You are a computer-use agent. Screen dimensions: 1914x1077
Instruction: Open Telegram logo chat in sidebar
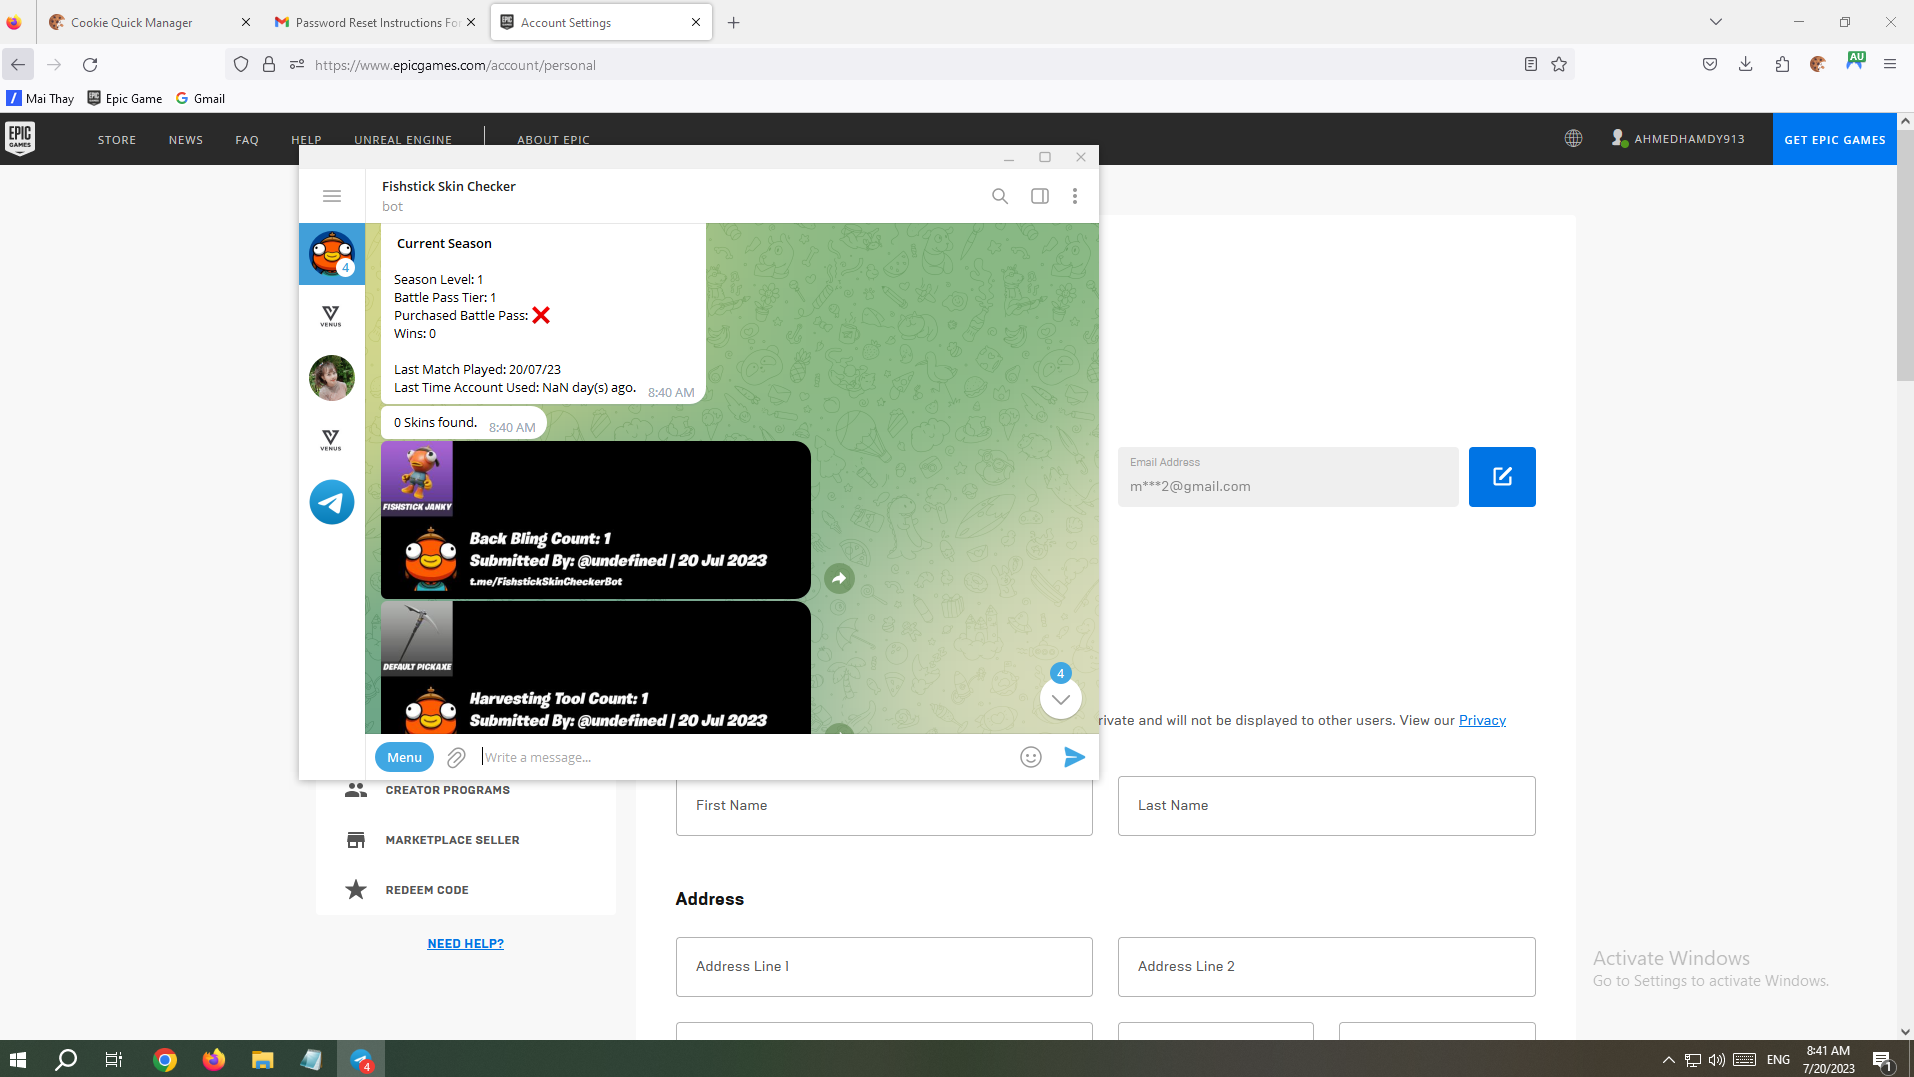click(x=332, y=502)
